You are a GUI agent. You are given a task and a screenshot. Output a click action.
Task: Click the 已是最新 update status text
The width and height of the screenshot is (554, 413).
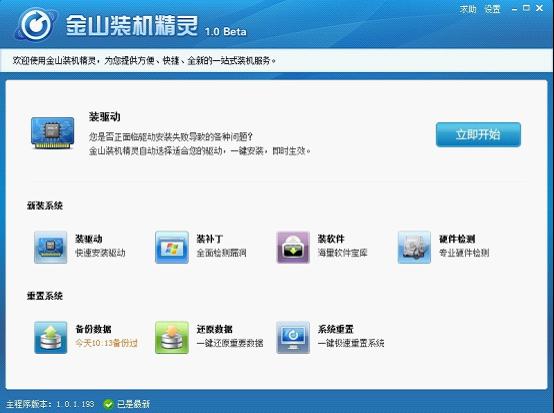point(134,404)
